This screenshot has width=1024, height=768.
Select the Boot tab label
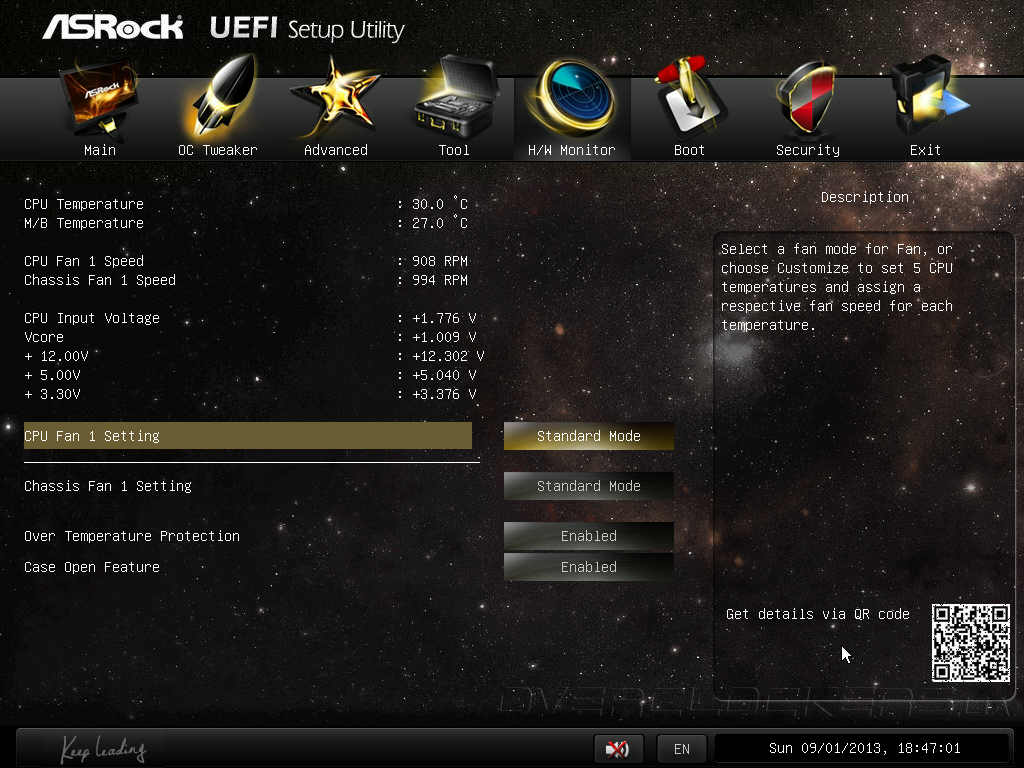click(690, 150)
